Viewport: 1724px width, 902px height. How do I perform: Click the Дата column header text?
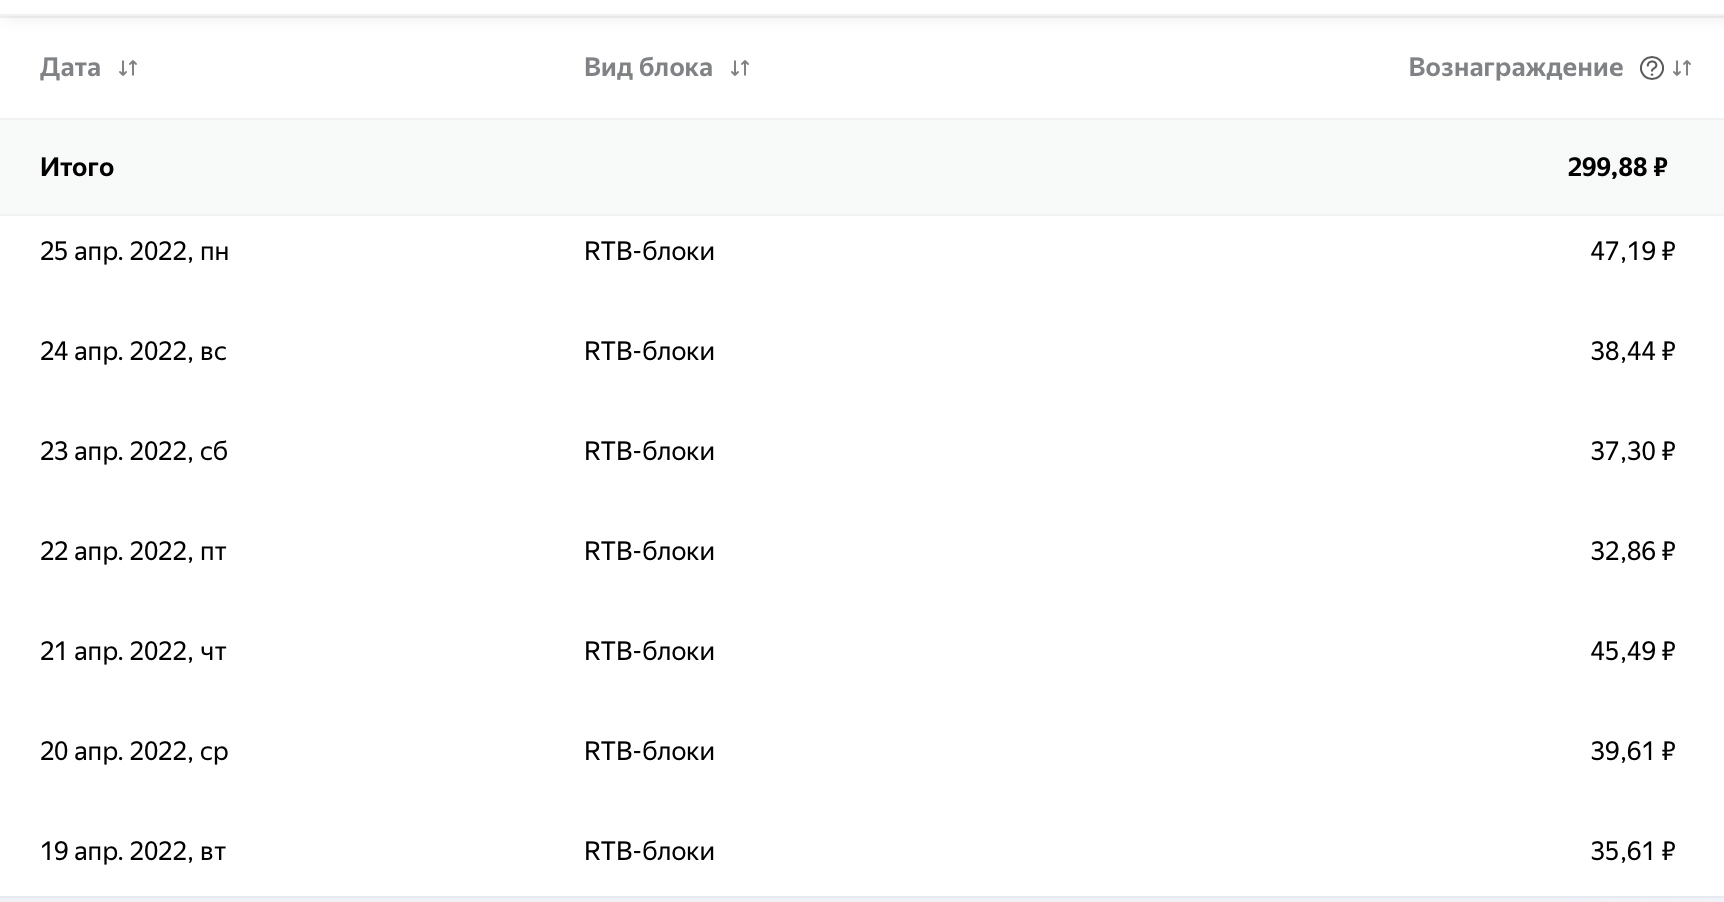click(70, 68)
